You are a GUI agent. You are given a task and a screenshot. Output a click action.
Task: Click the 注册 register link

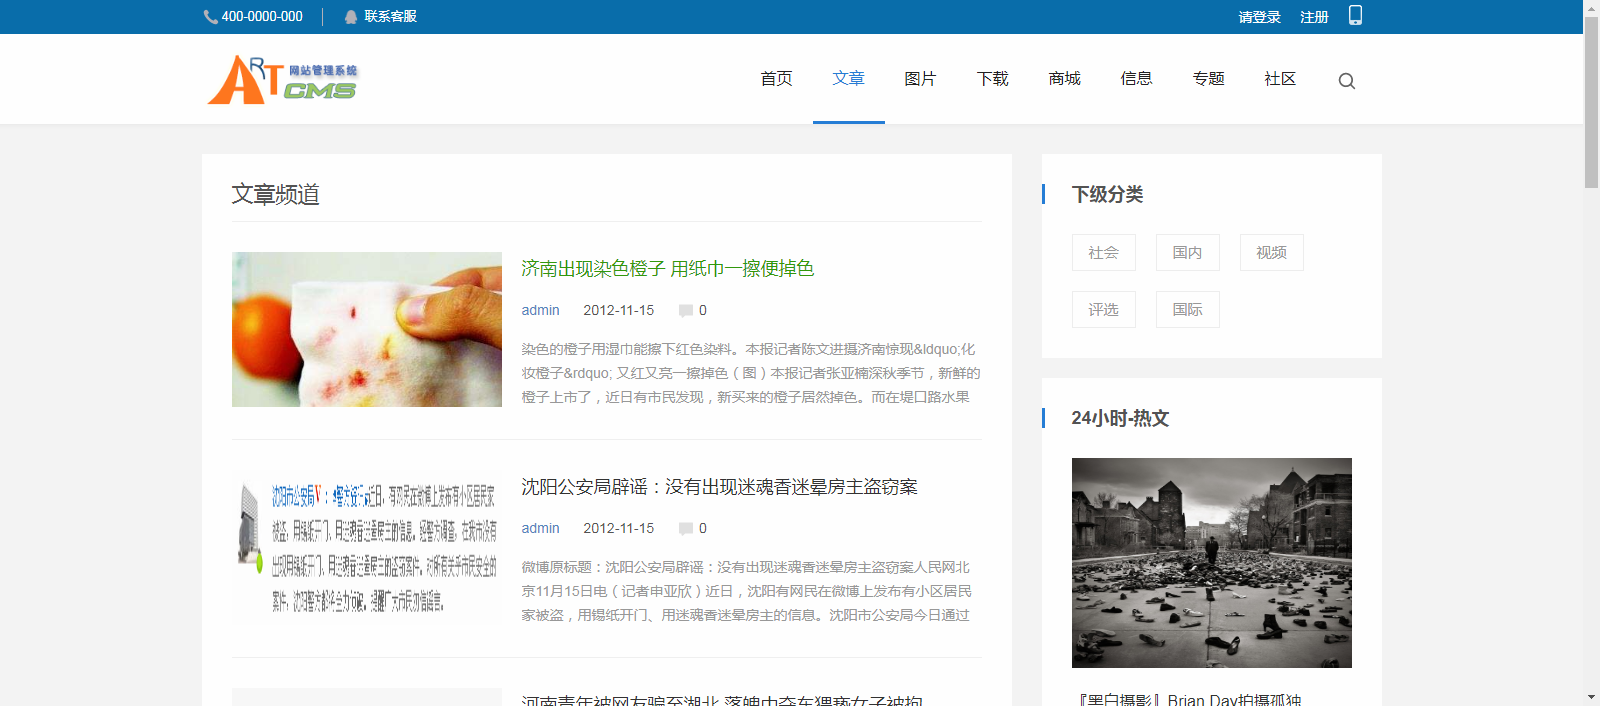1315,17
